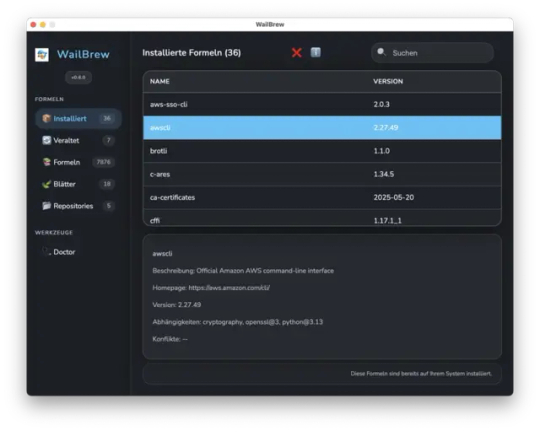Click version 1.34.5 cell
The width and height of the screenshot is (540, 431).
pos(384,174)
